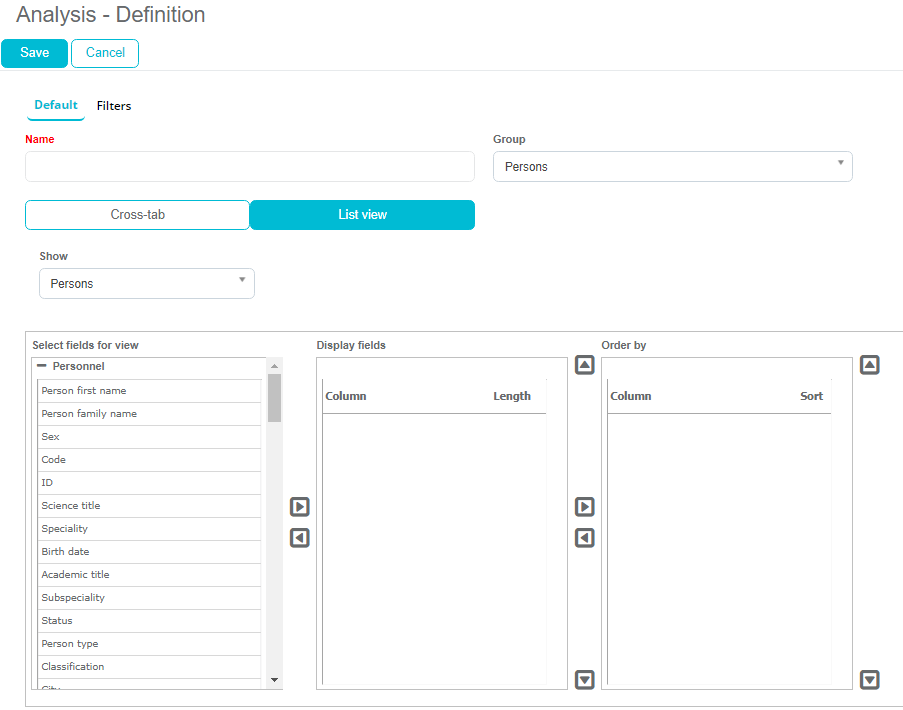903x710 pixels.
Task: Click add-to-Order-by right arrow icon
Action: coord(586,507)
